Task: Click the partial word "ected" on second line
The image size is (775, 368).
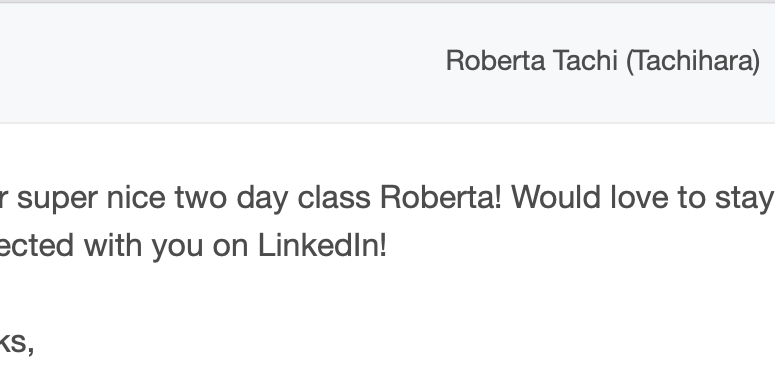Action: (x=37, y=245)
